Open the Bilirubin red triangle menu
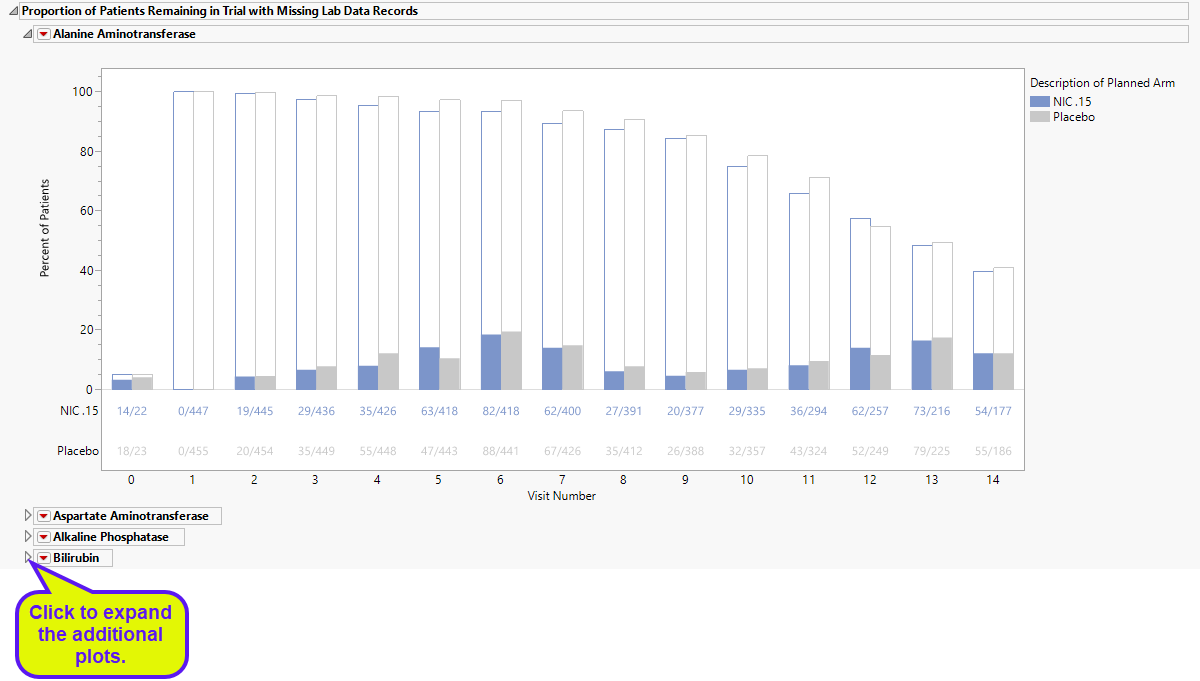 pyautogui.click(x=43, y=558)
